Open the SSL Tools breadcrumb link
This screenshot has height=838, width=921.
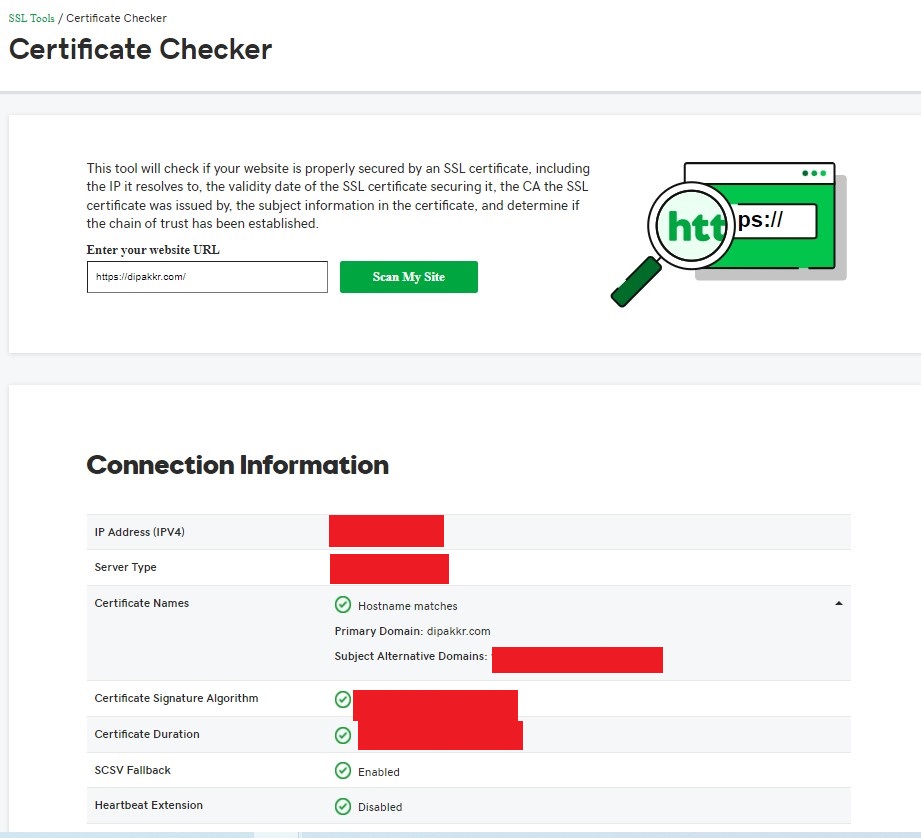tap(31, 18)
